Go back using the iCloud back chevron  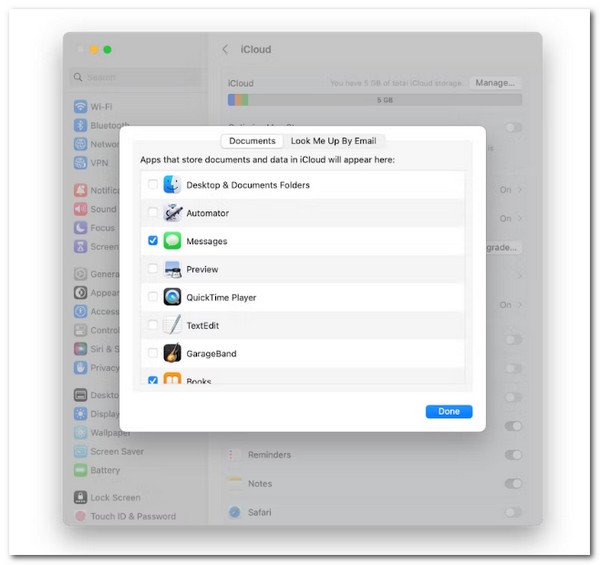click(225, 49)
